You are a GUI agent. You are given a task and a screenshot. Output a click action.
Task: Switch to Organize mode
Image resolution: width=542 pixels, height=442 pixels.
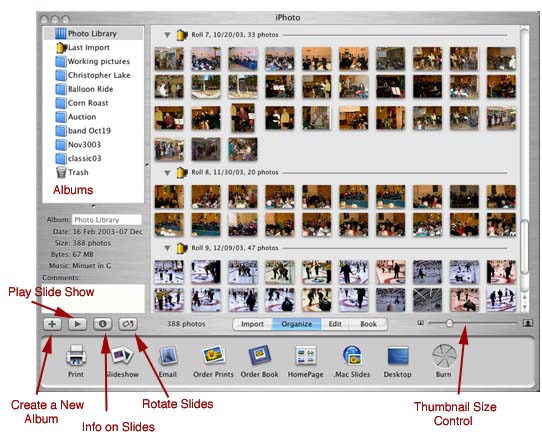(297, 324)
